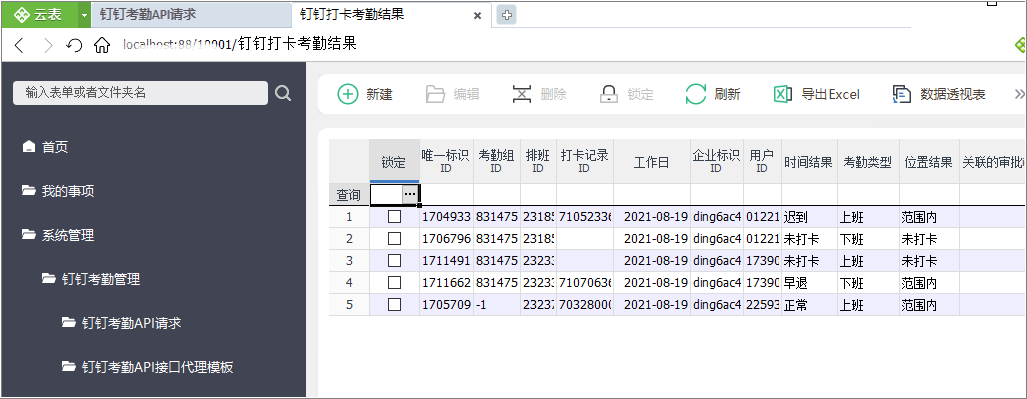
Task: Click the 唯一标识 ID column header
Action: [x=446, y=162]
